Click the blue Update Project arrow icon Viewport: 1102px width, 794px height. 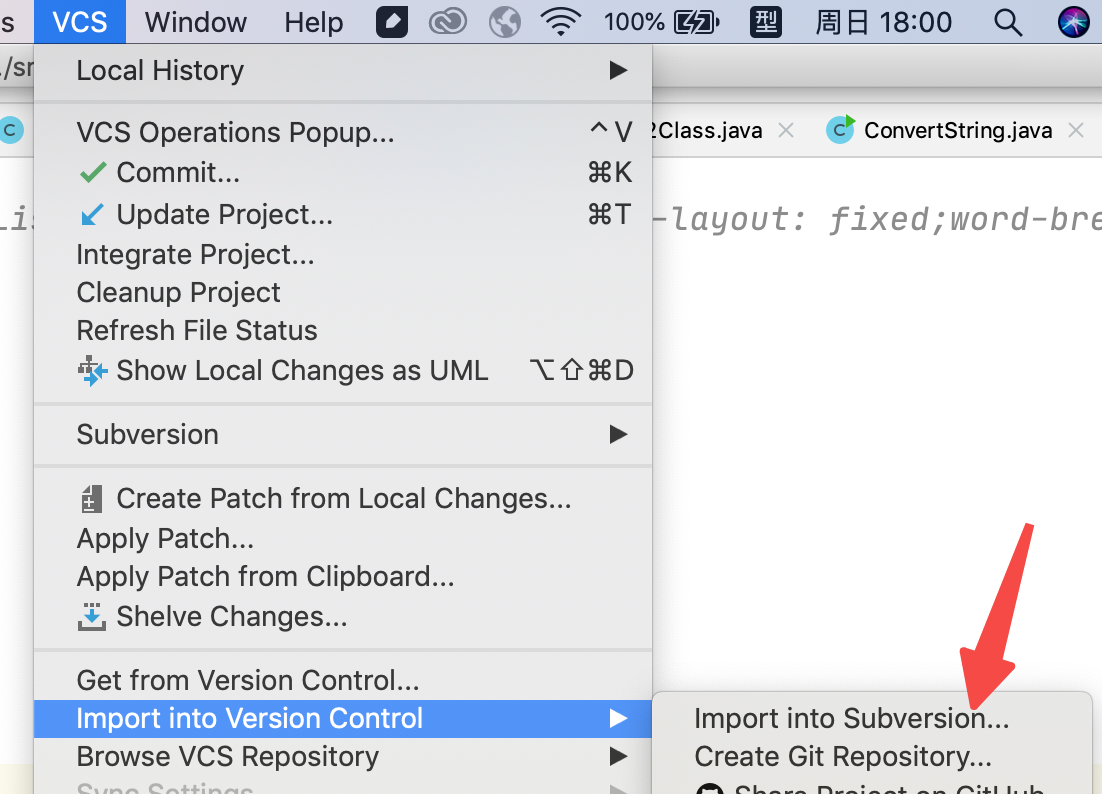[x=92, y=214]
